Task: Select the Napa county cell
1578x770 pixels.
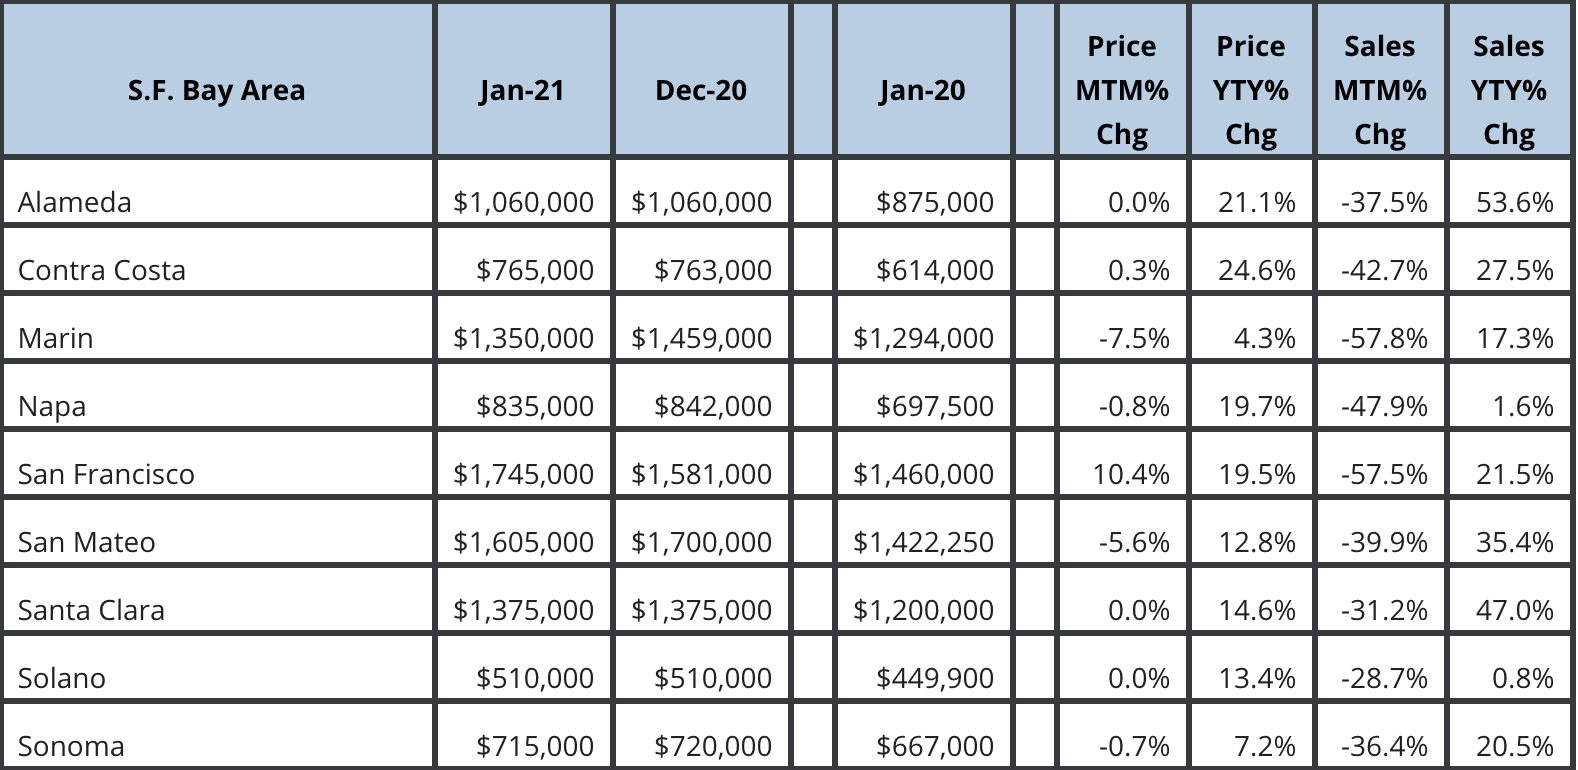Action: pyautogui.click(x=52, y=406)
